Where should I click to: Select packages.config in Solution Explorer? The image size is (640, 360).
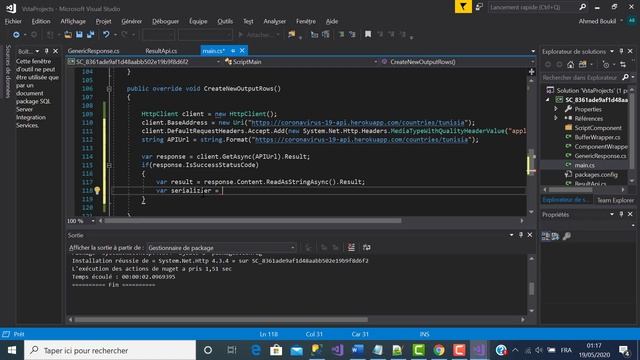coord(596,175)
